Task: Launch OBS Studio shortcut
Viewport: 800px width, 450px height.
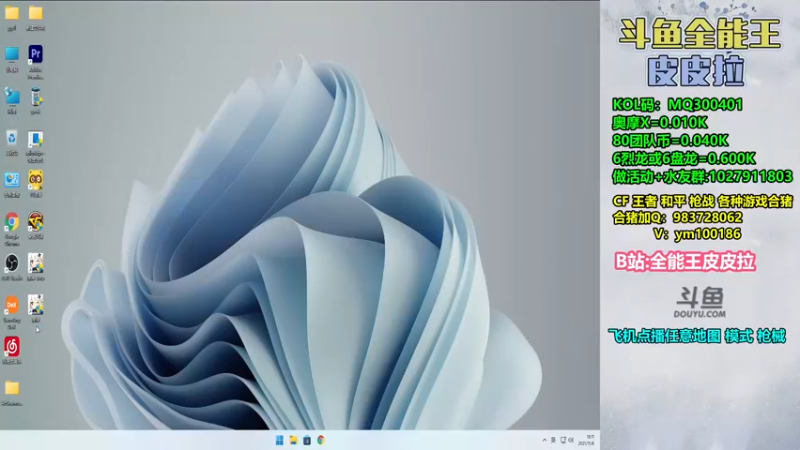Action: pos(12,264)
